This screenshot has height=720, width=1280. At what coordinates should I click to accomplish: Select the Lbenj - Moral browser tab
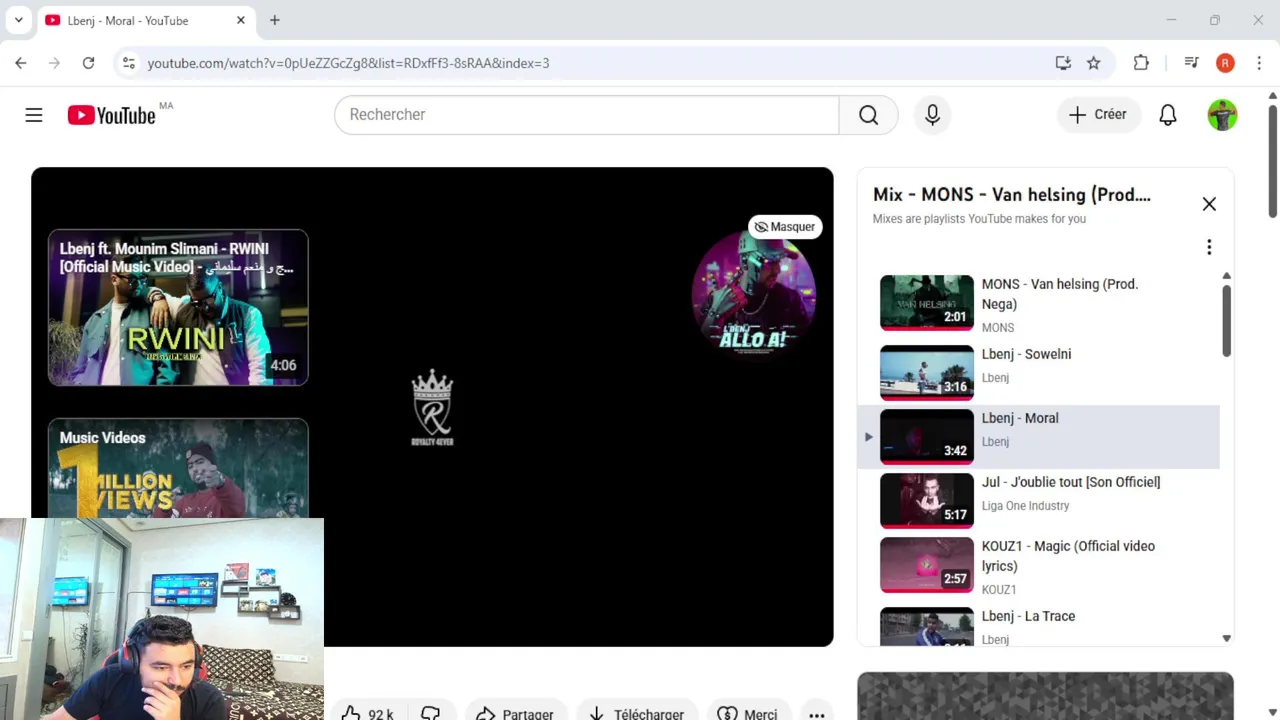point(145,20)
